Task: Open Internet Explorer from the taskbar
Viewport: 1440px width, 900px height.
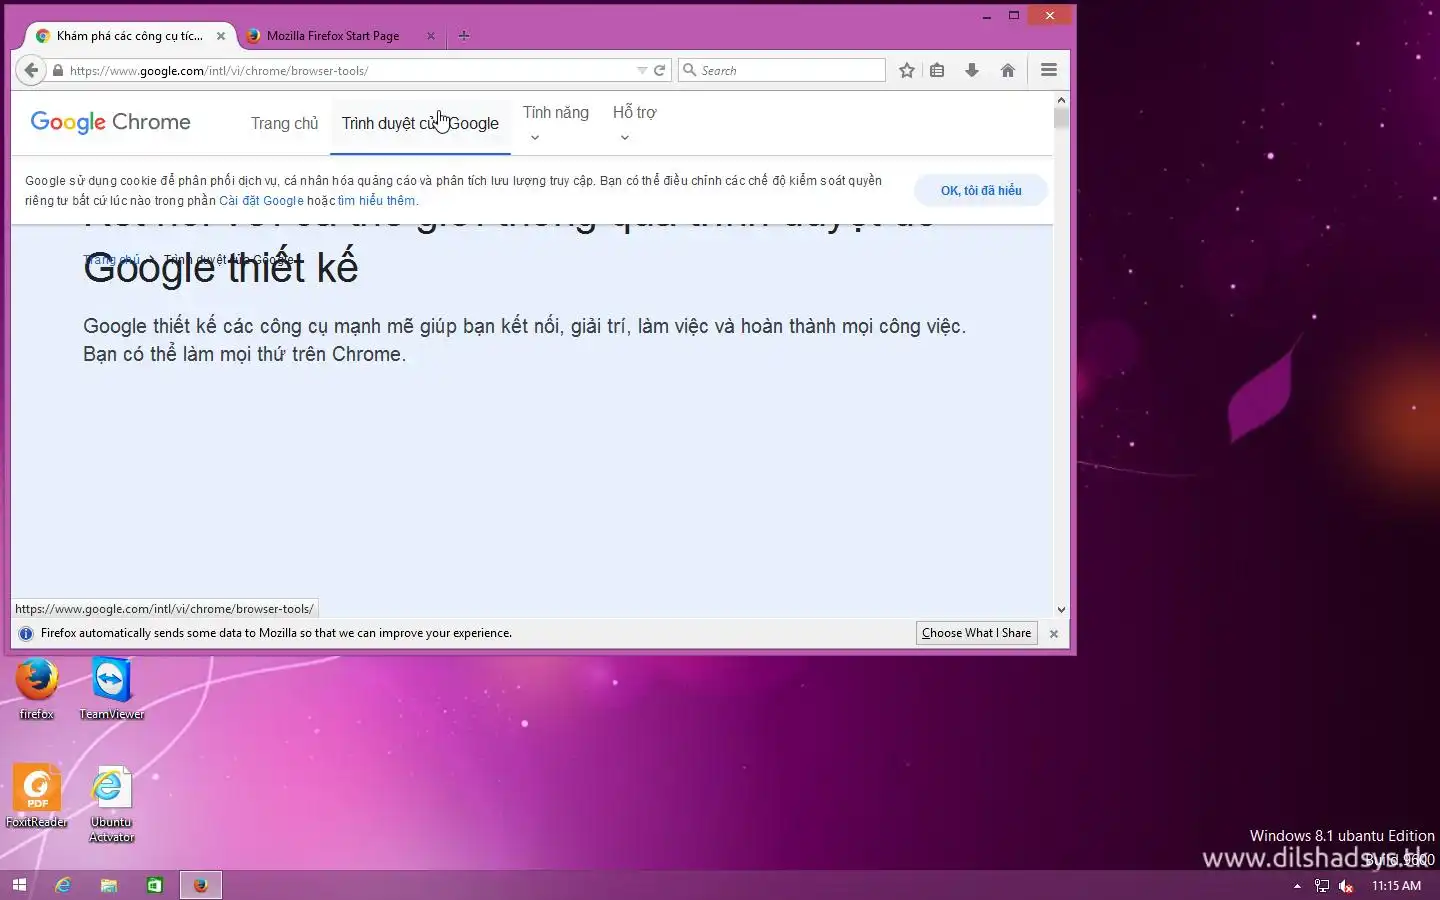Action: tap(63, 885)
